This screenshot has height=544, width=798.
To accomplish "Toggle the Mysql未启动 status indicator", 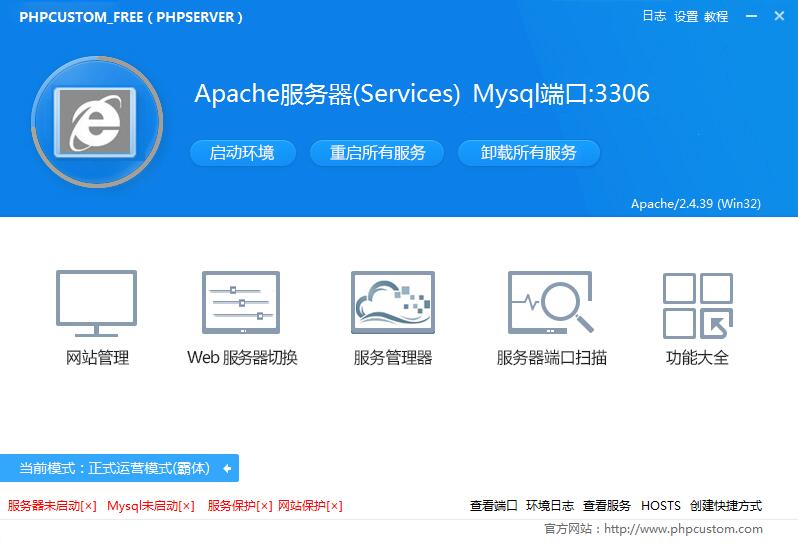I will click(x=150, y=506).
